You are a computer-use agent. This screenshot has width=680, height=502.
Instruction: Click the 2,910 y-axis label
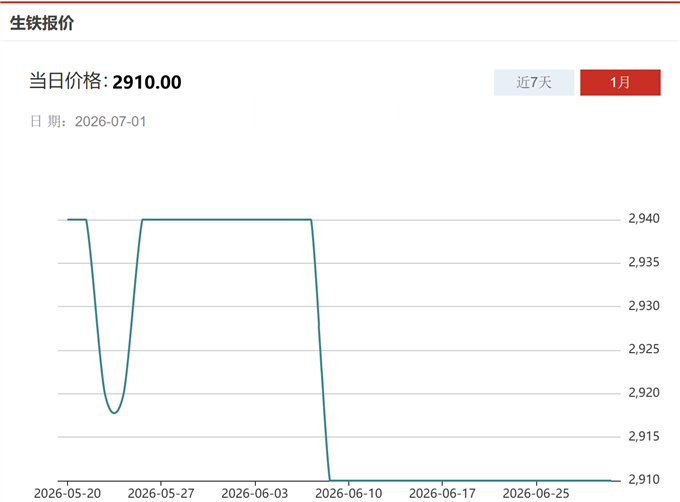click(644, 479)
